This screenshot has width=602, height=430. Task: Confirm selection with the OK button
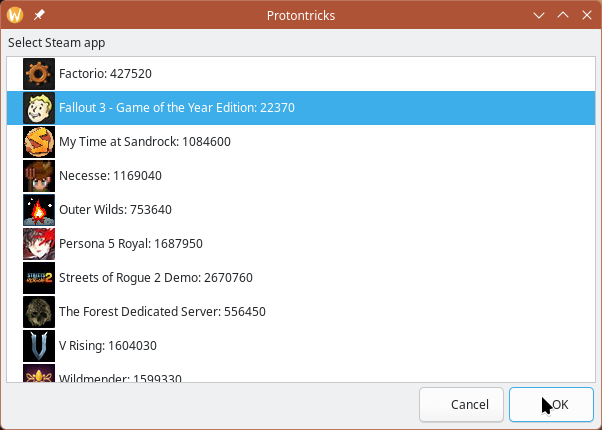pyautogui.click(x=551, y=405)
